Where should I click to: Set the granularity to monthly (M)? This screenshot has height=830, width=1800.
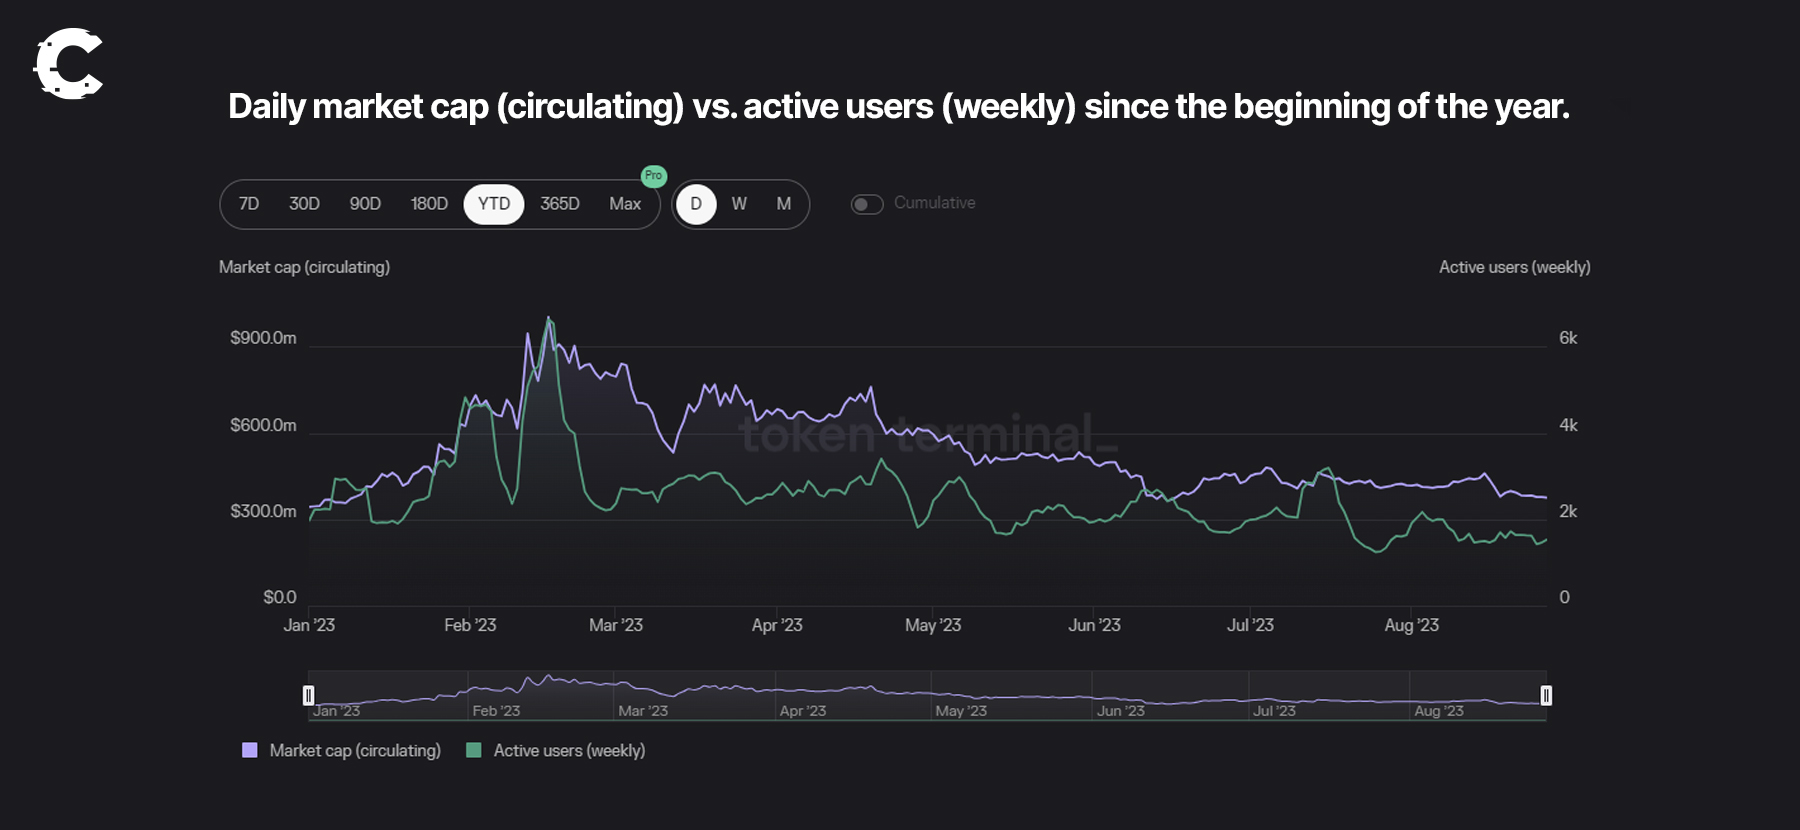[x=784, y=204]
